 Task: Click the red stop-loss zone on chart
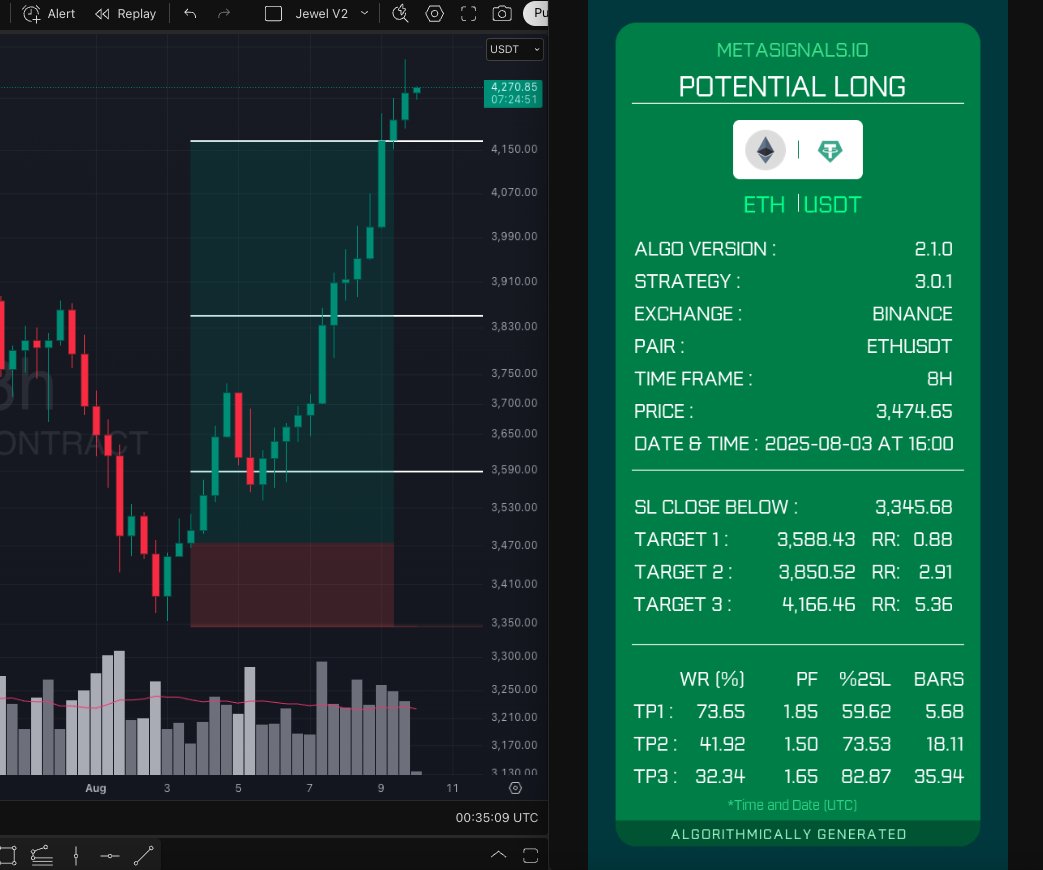pyautogui.click(x=292, y=585)
